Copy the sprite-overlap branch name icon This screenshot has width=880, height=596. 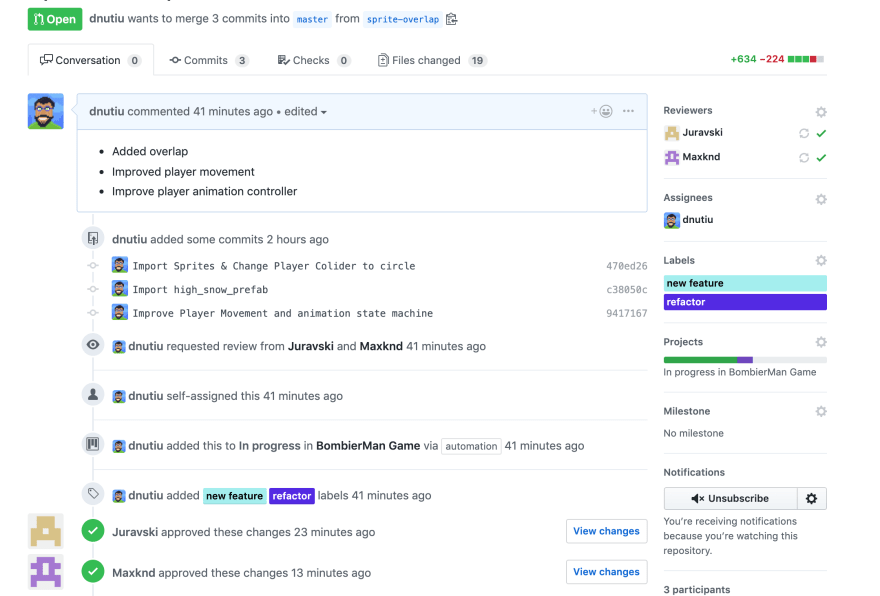(451, 19)
